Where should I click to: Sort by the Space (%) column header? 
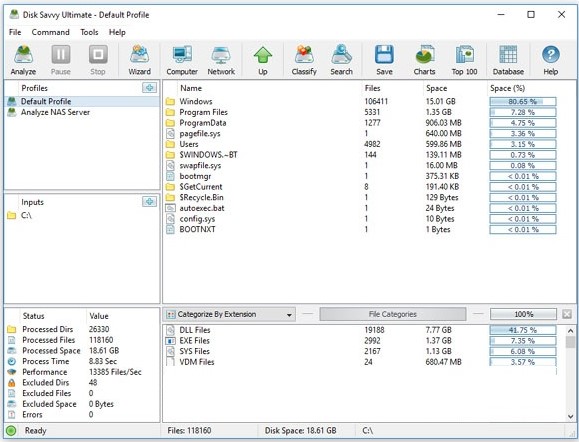pyautogui.click(x=507, y=88)
